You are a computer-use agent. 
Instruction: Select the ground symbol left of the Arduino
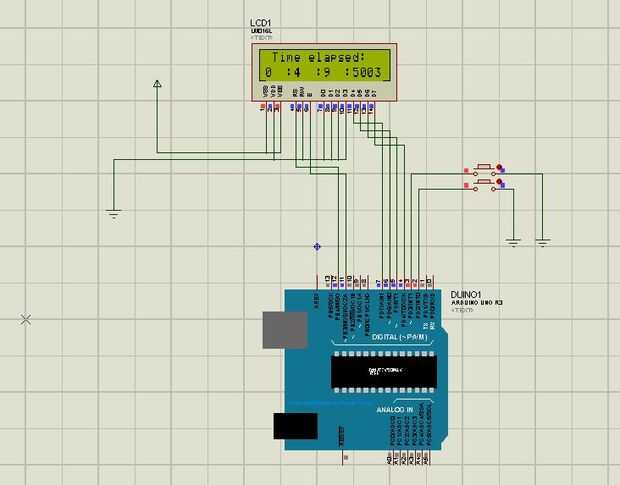[114, 214]
